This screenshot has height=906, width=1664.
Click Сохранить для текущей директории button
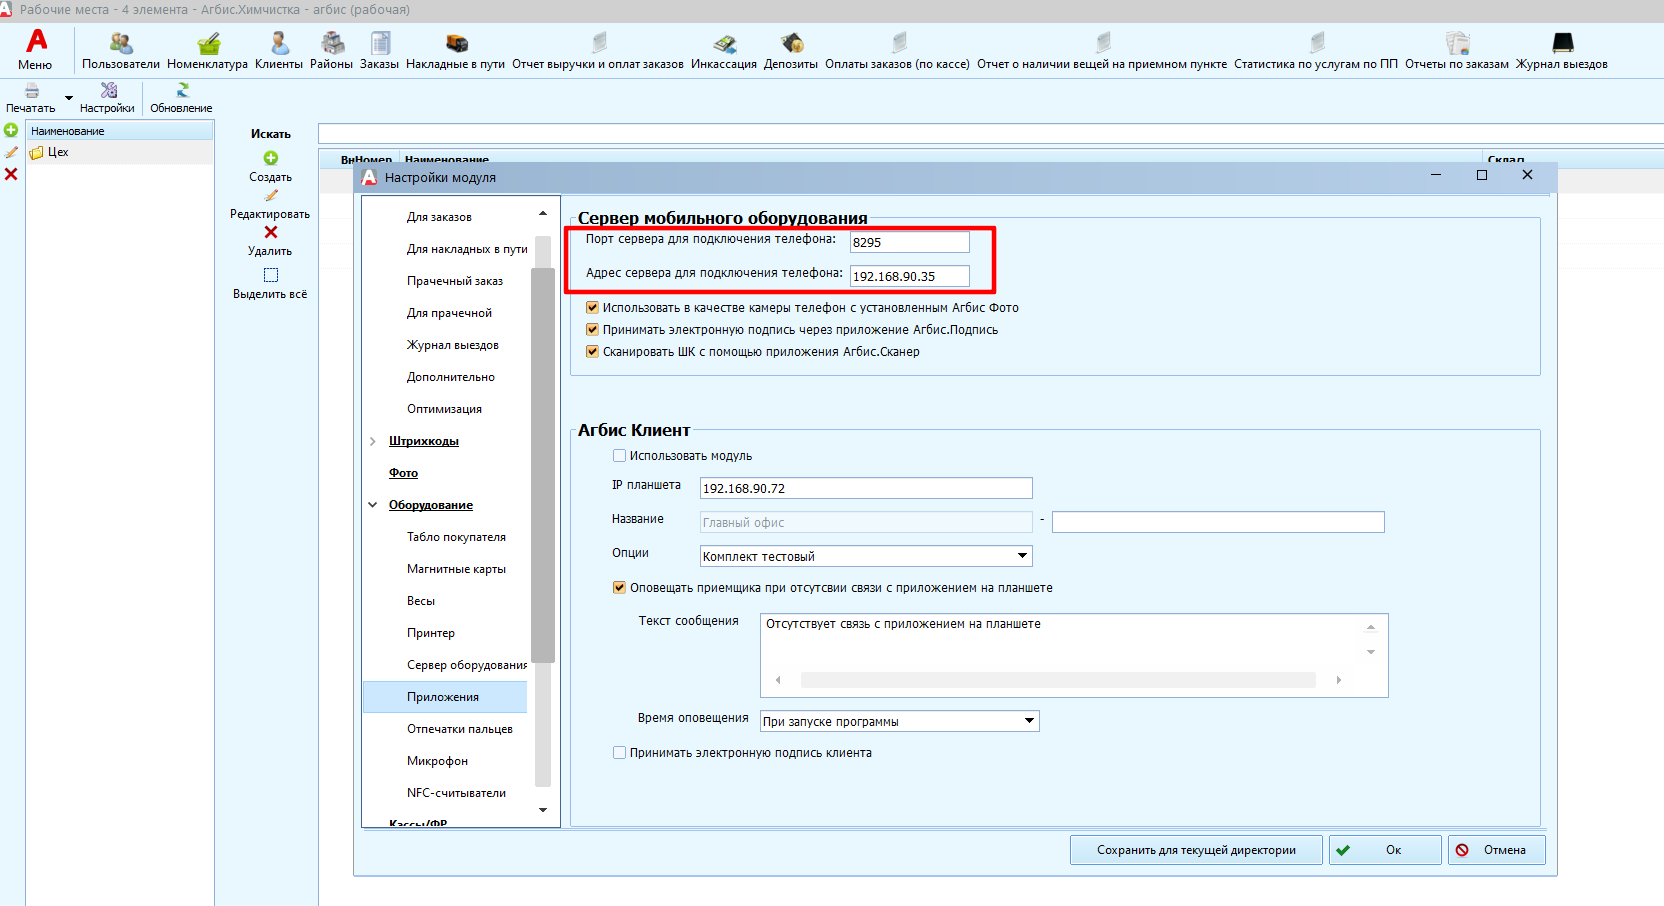click(1196, 850)
